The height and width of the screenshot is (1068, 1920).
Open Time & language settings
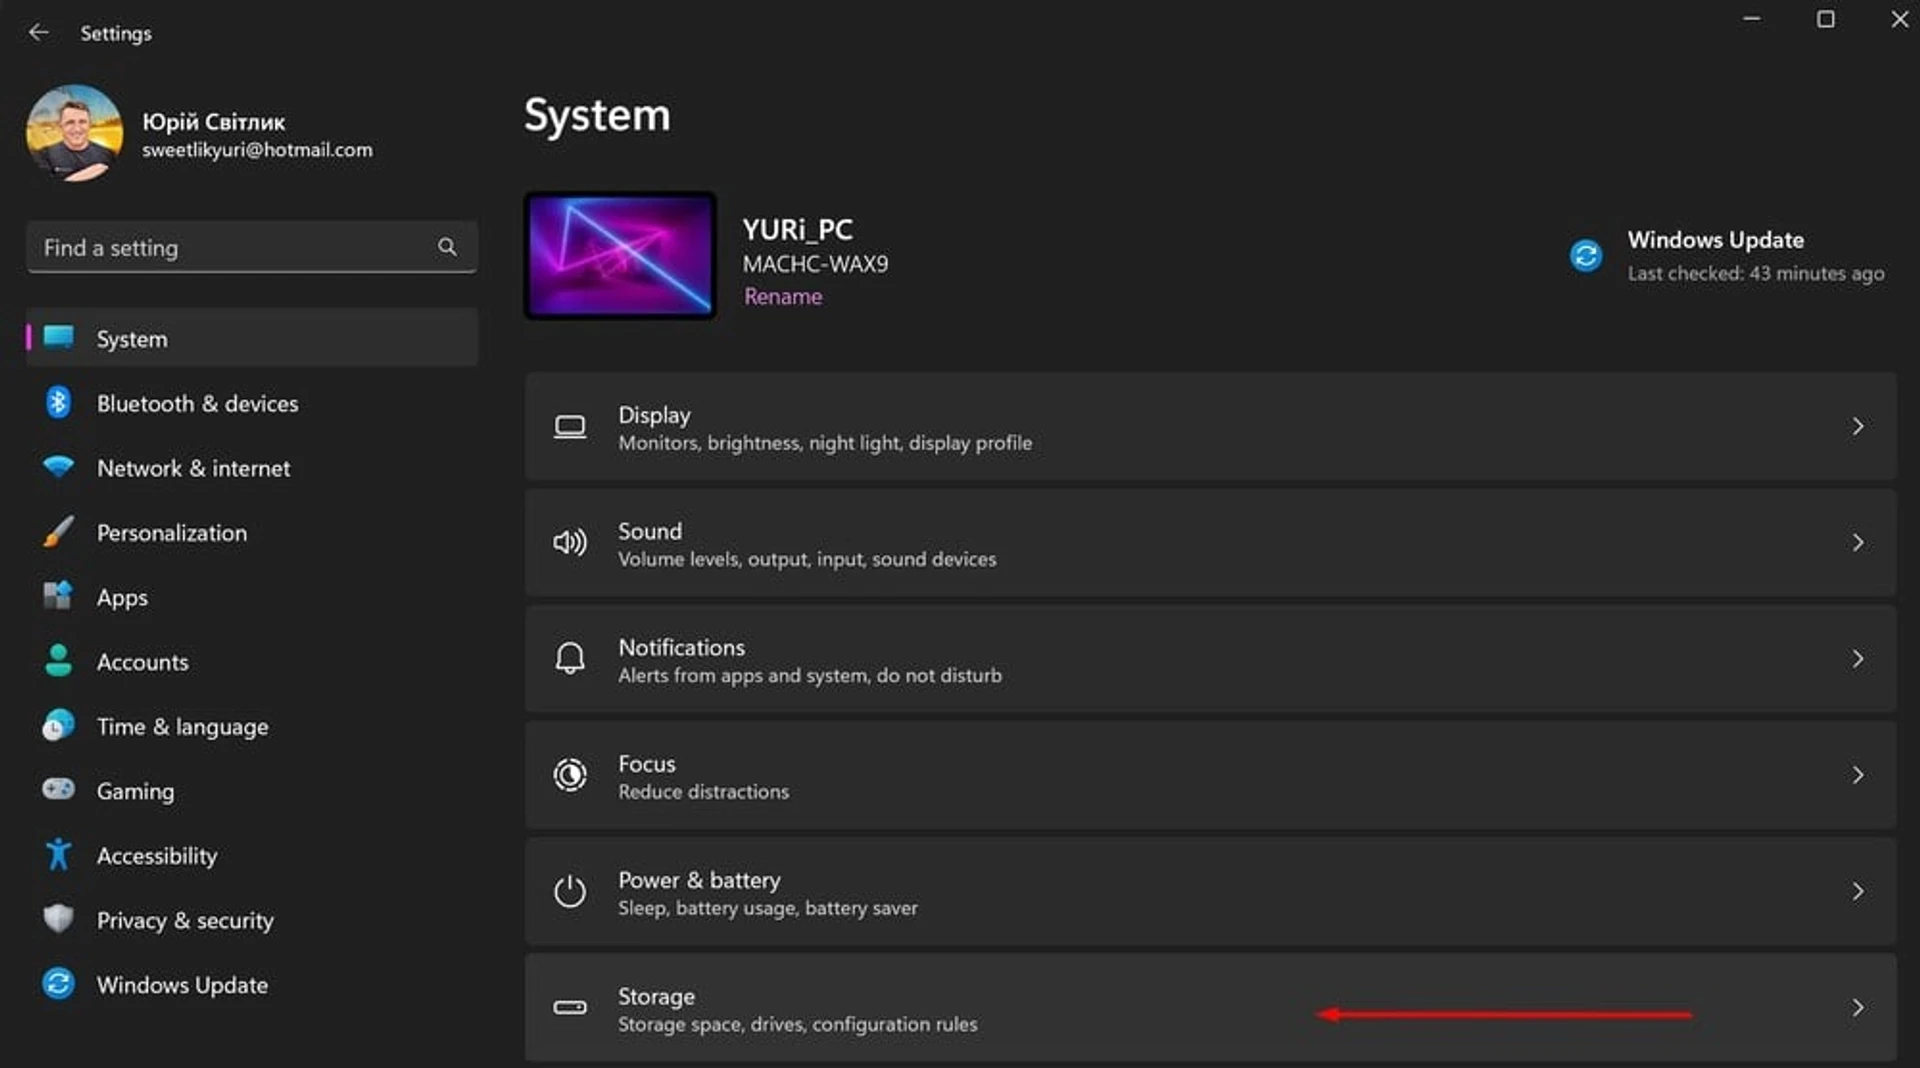[x=252, y=726]
